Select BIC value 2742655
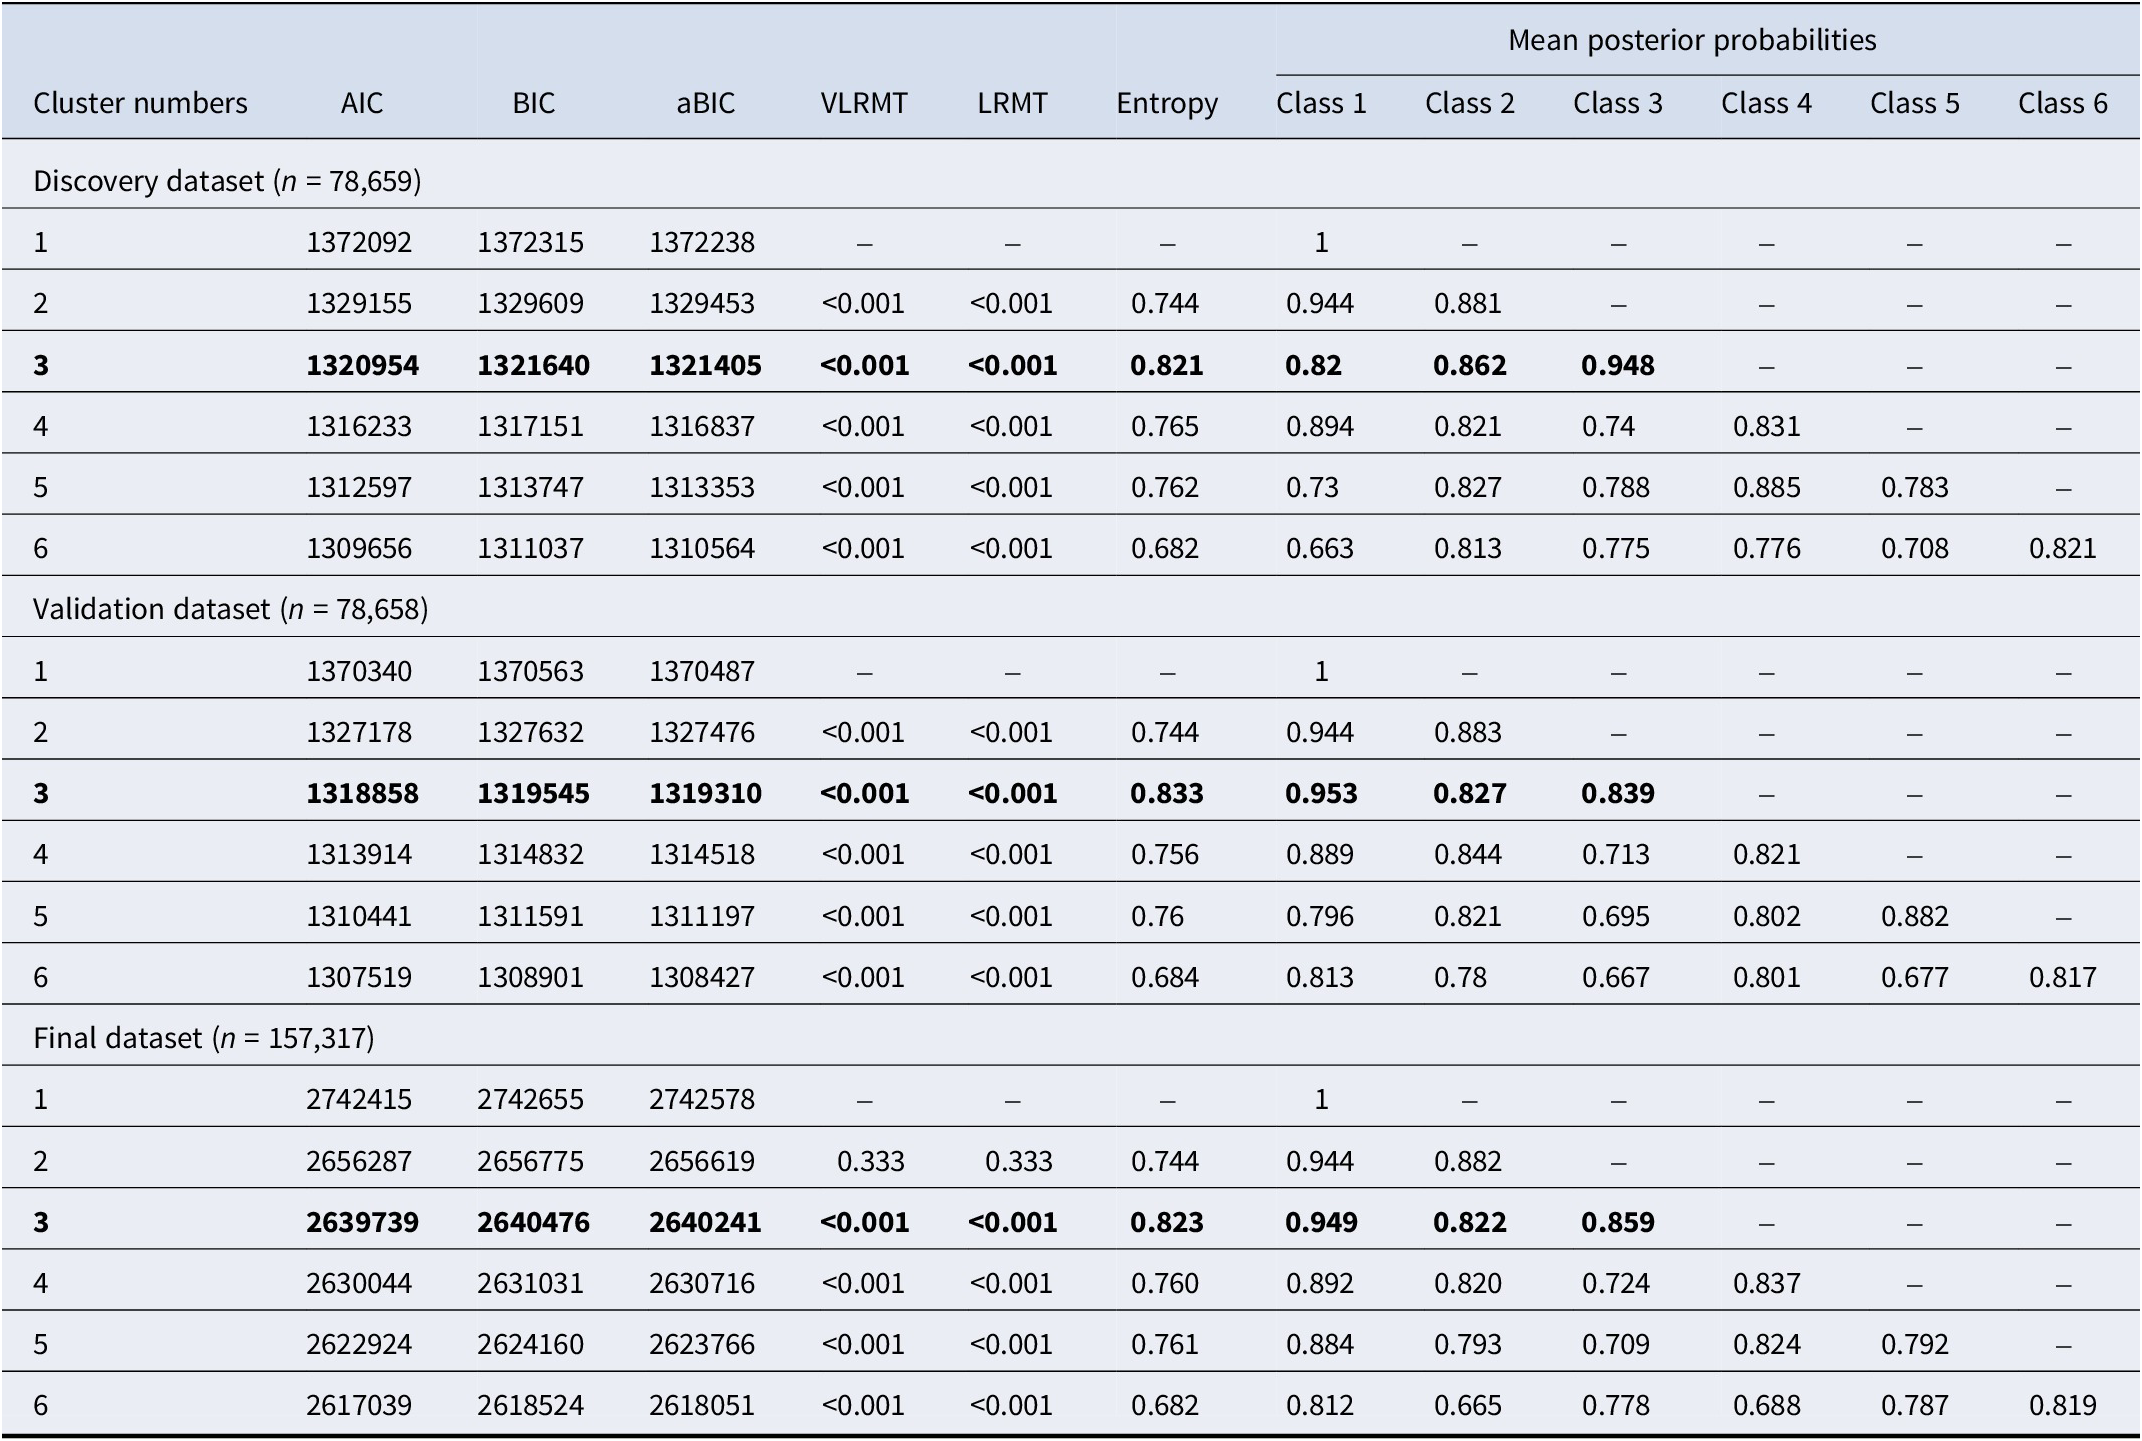This screenshot has height=1441, width=2142. 531,1099
